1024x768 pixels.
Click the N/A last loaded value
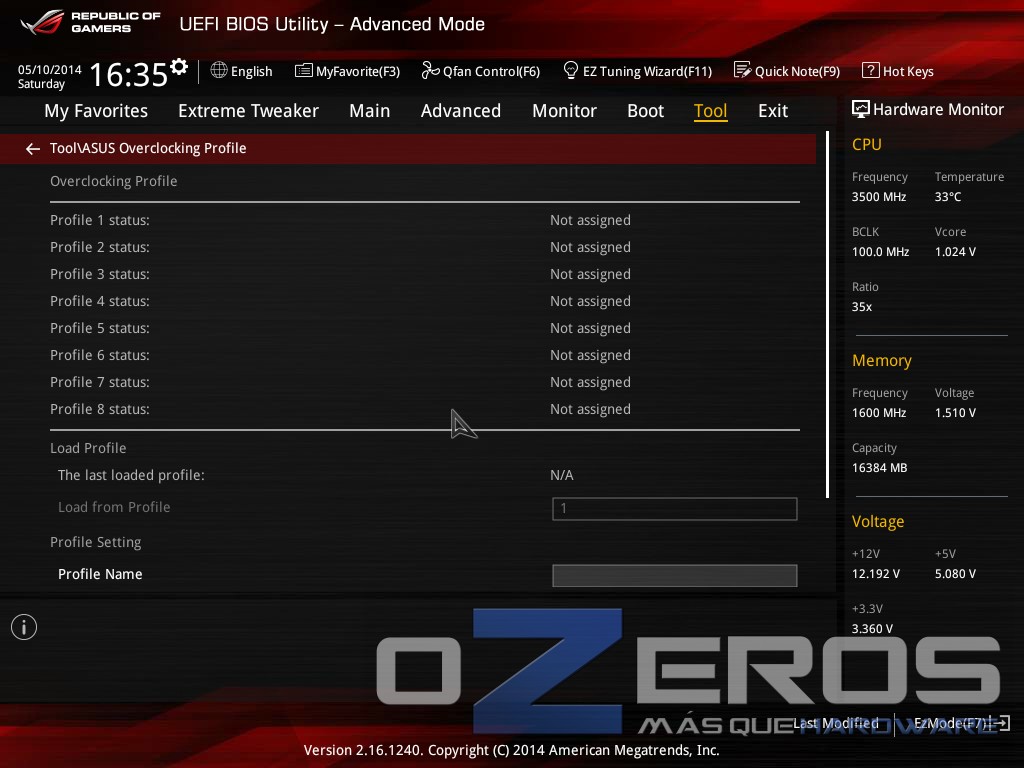coord(562,475)
